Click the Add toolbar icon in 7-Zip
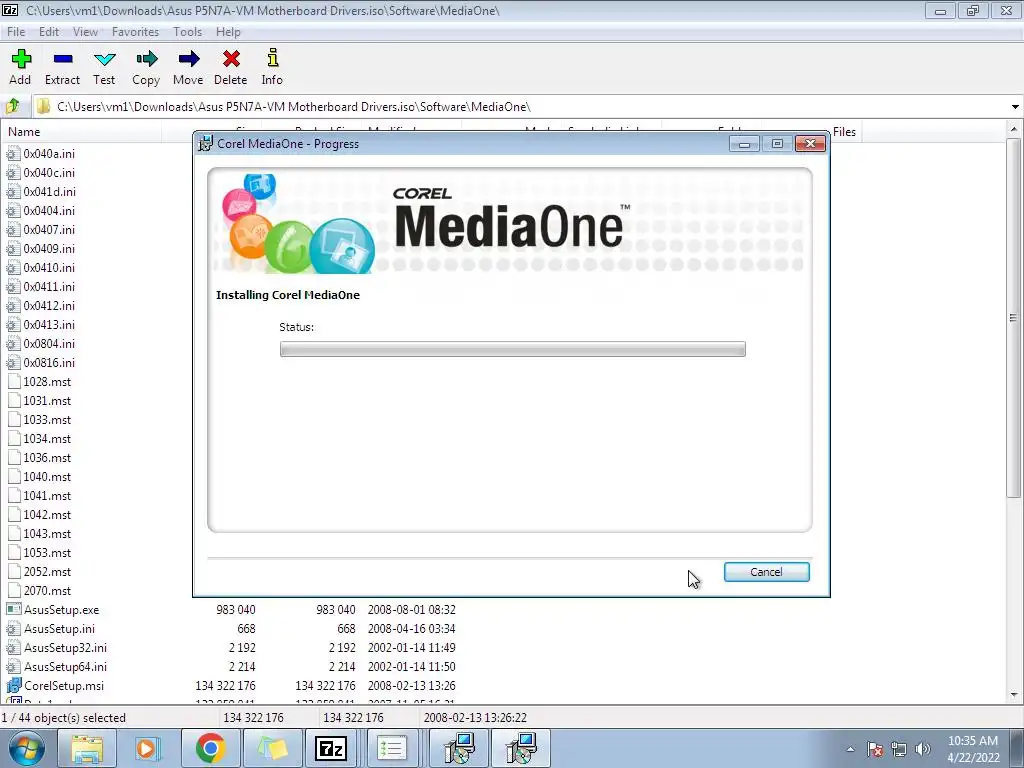This screenshot has width=1024, height=768. pos(21,59)
